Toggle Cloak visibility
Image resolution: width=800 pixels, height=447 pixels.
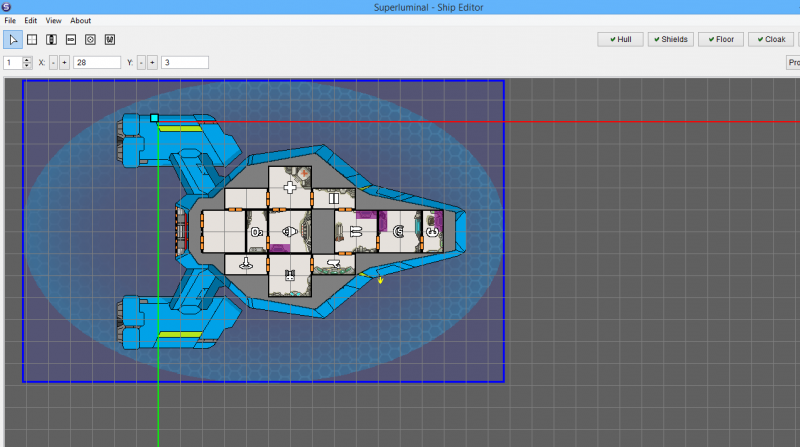pyautogui.click(x=771, y=39)
